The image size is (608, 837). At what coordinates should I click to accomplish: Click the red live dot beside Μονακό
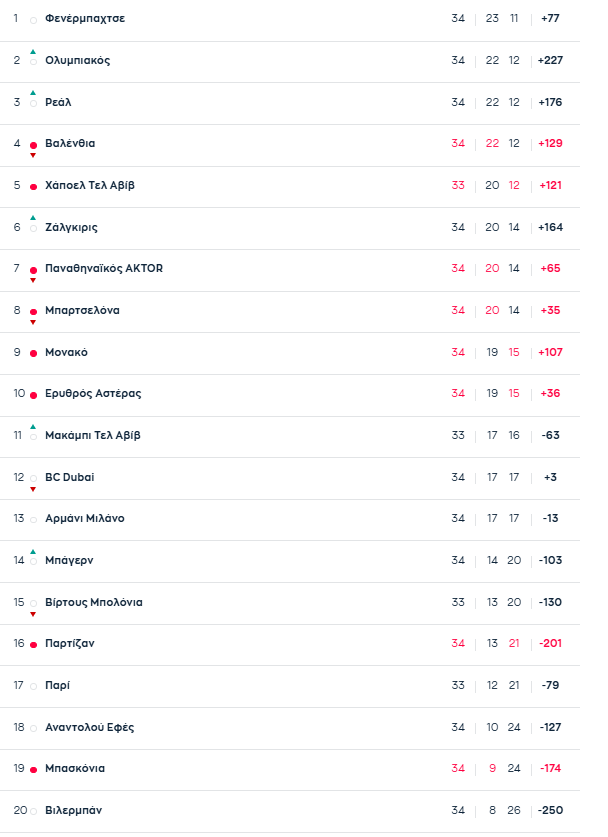point(33,353)
